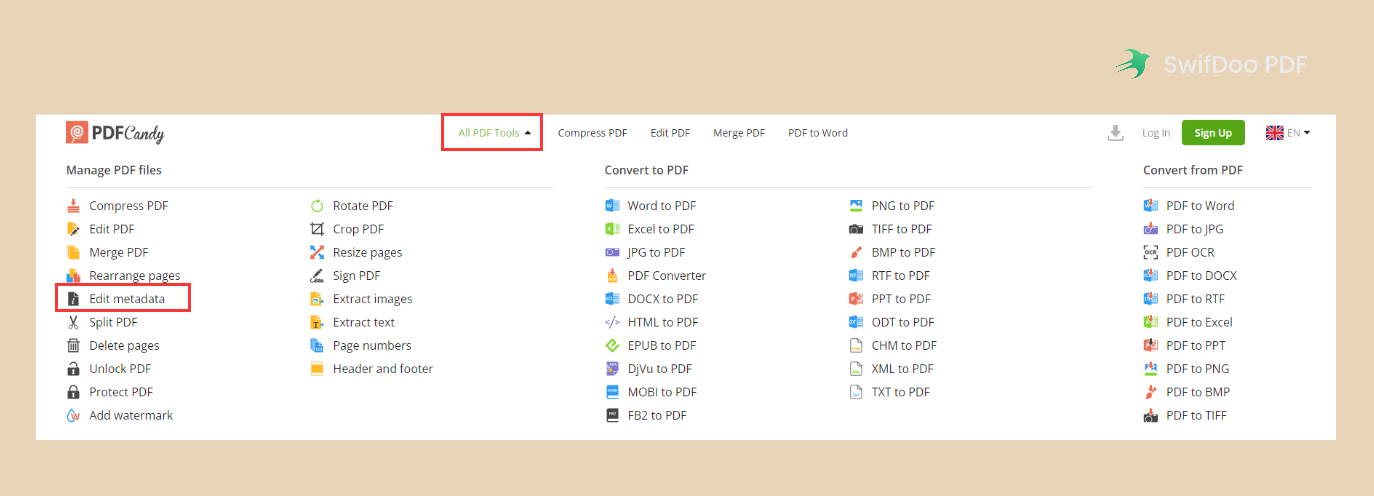The height and width of the screenshot is (496, 1374).
Task: Open the BMP to PDF link
Action: coord(904,252)
